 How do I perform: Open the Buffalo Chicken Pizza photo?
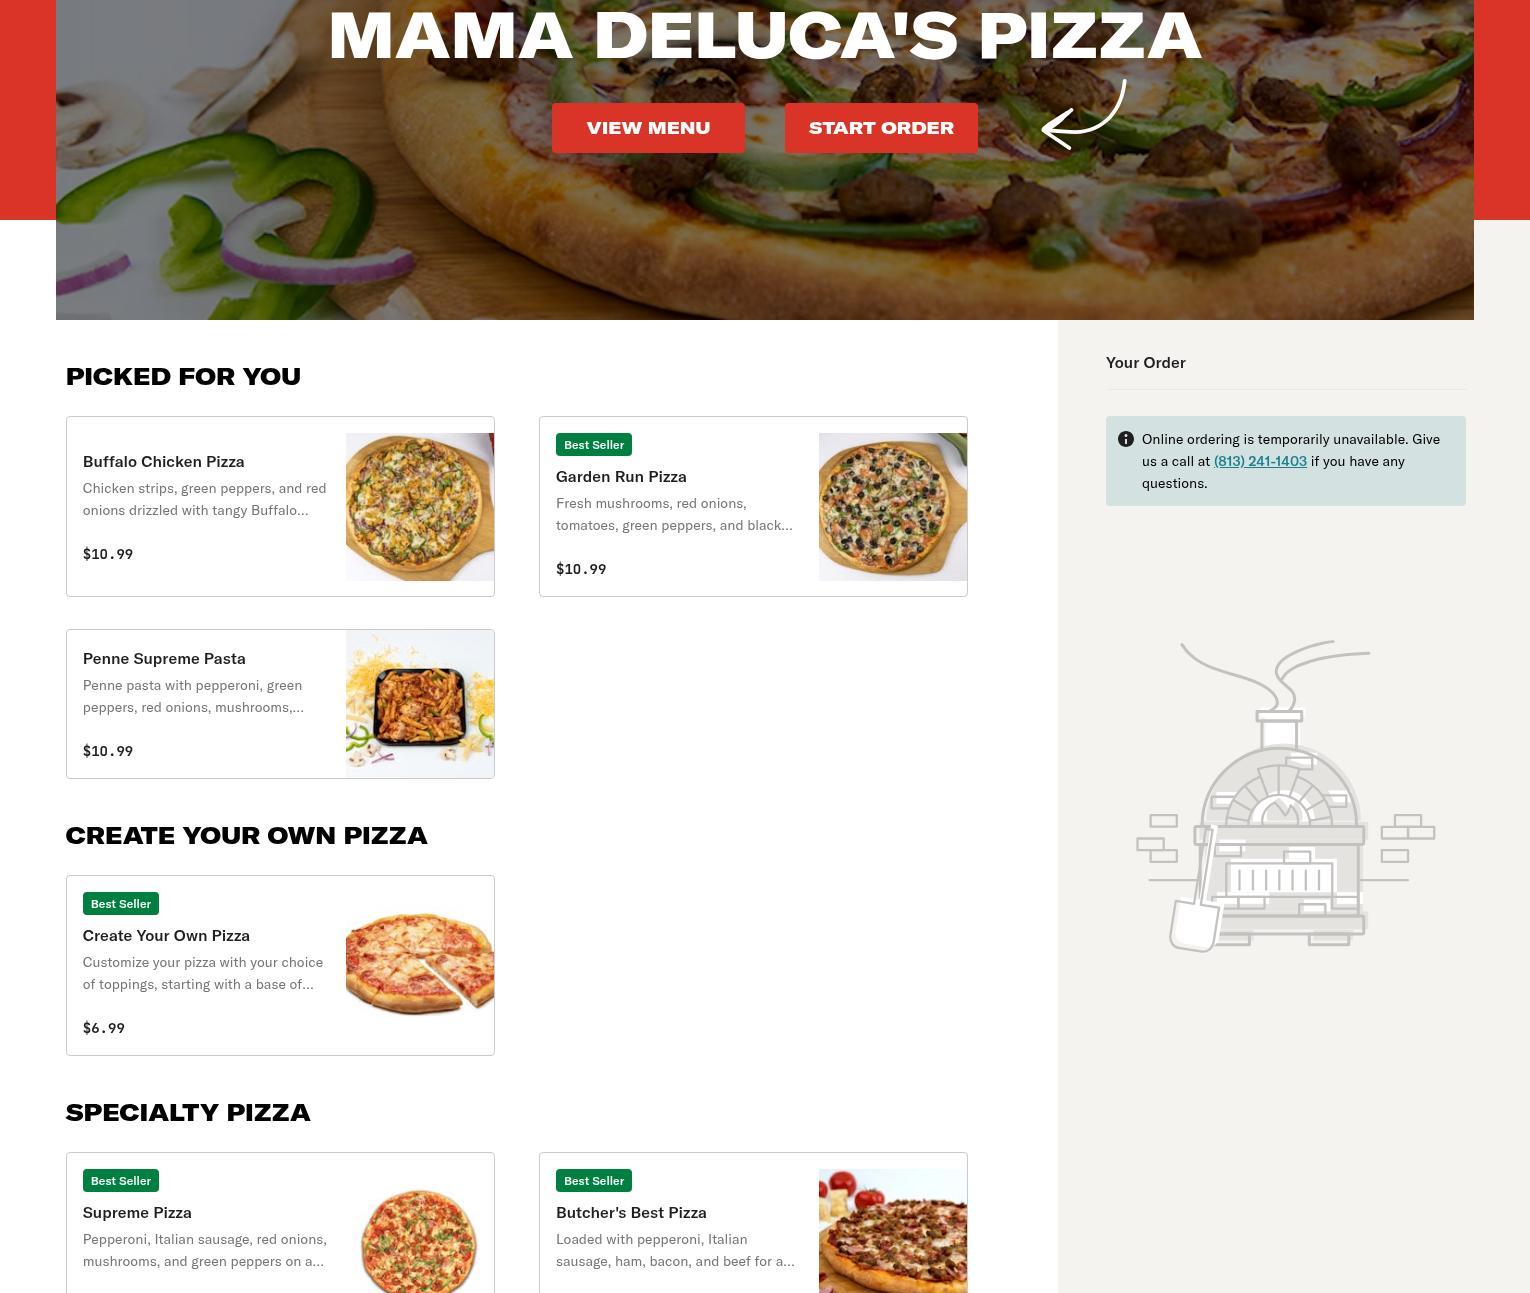coord(420,507)
